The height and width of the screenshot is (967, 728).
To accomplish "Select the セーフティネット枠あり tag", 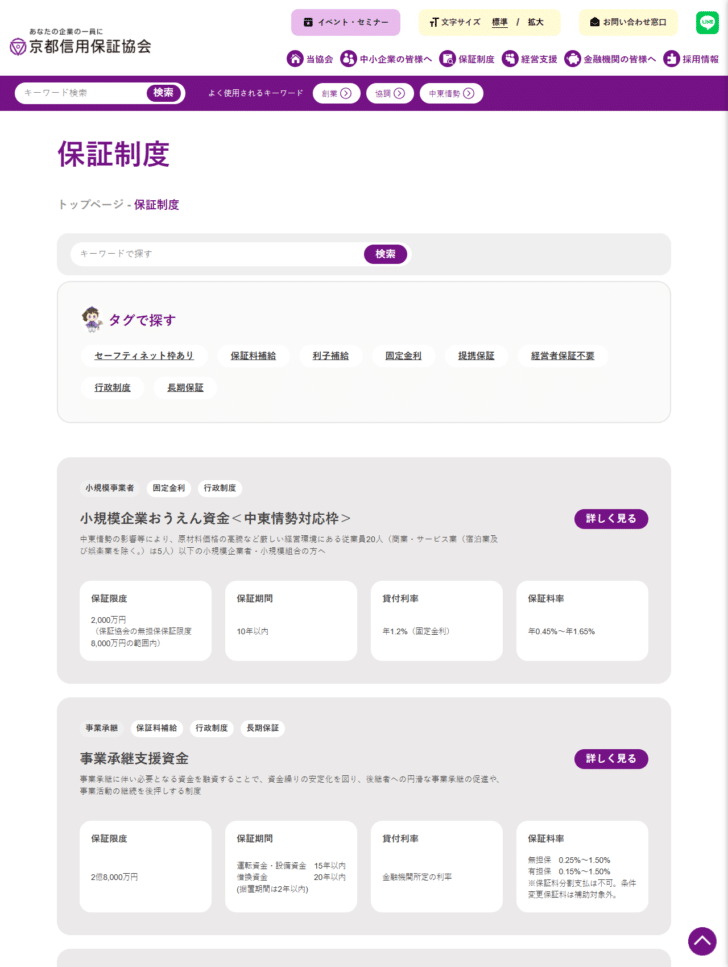I will click(x=144, y=356).
